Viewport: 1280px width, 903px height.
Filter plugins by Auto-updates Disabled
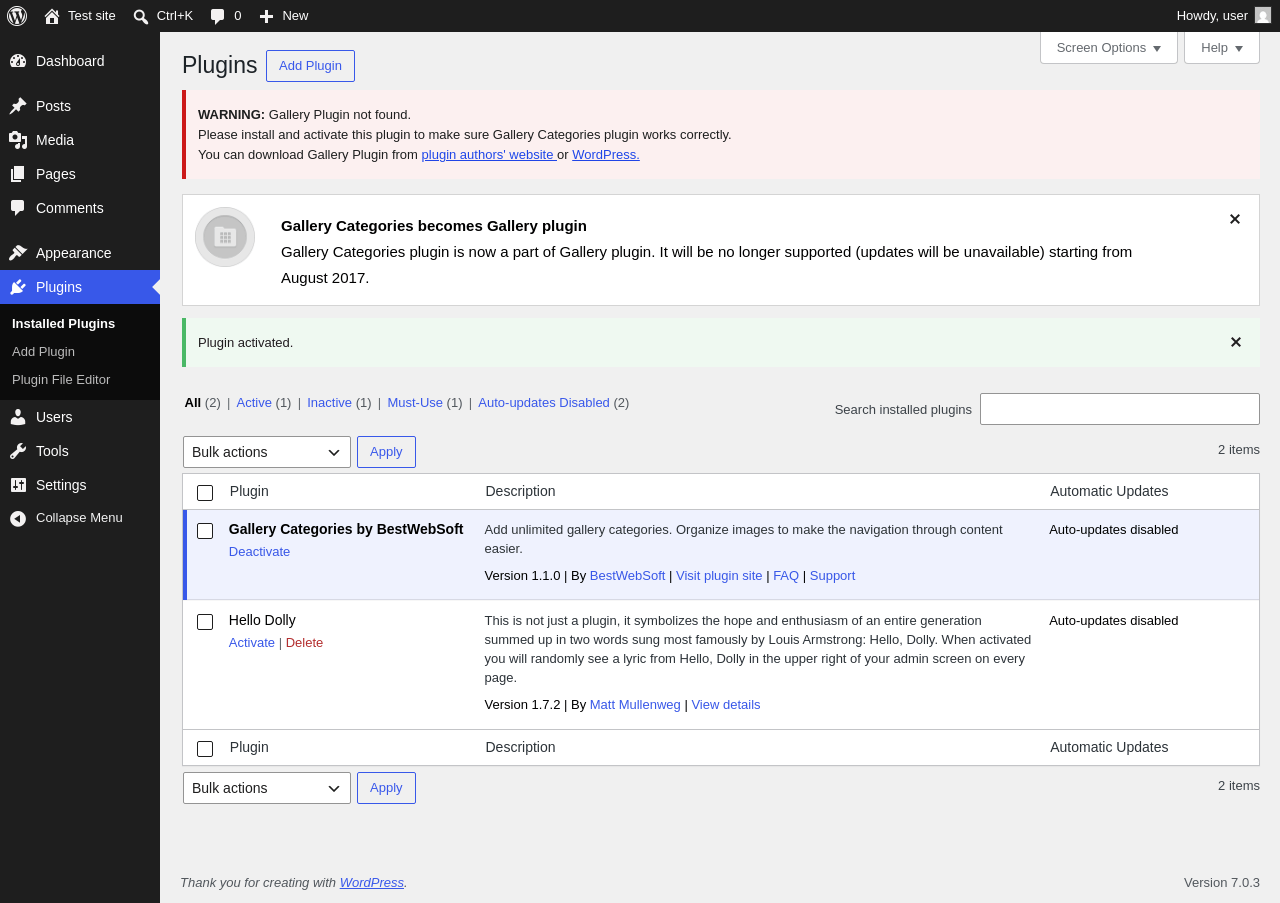click(544, 403)
